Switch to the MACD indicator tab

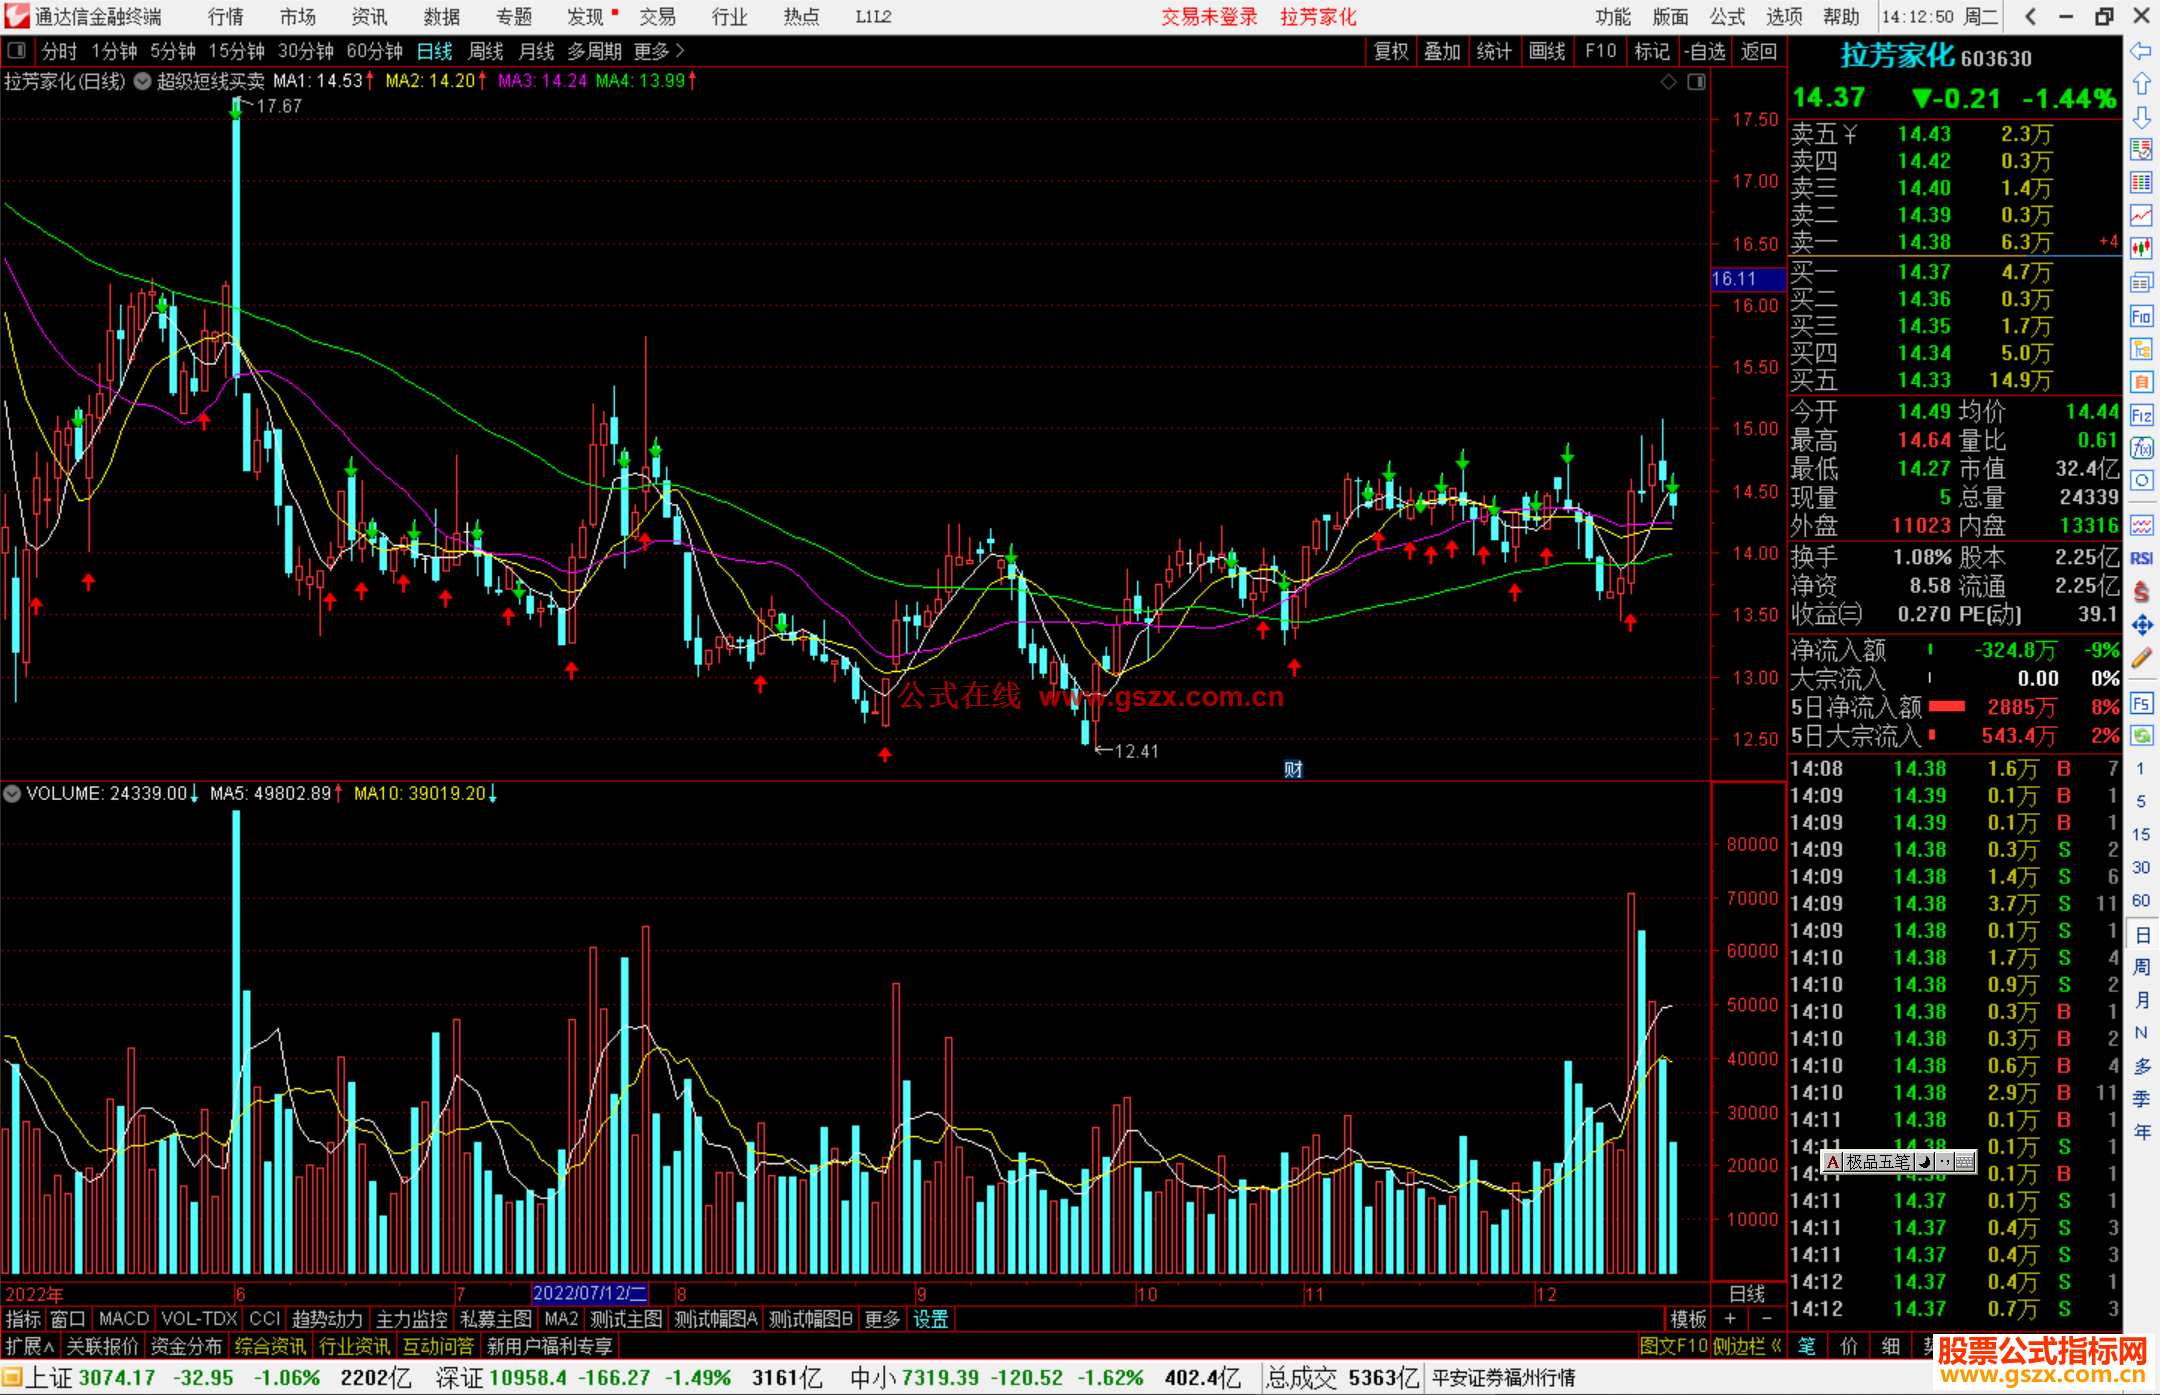123,1319
